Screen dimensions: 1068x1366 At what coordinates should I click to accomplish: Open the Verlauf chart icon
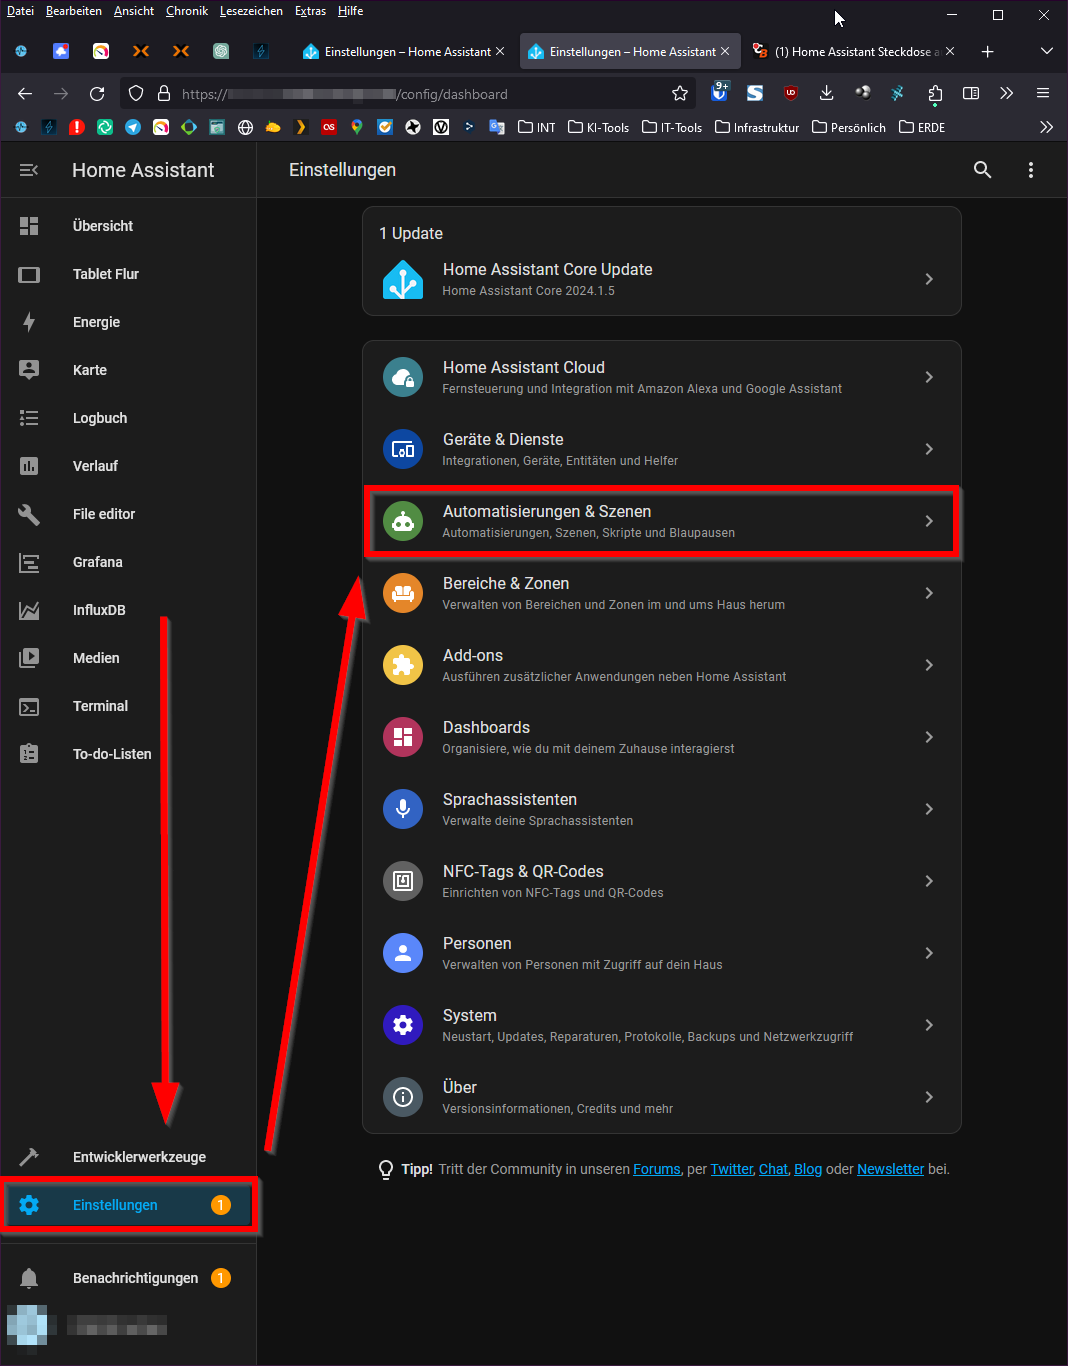point(29,466)
